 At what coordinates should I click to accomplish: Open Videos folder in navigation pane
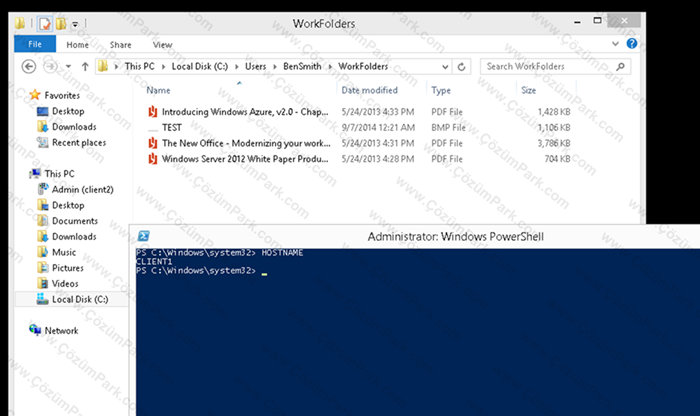click(x=65, y=283)
